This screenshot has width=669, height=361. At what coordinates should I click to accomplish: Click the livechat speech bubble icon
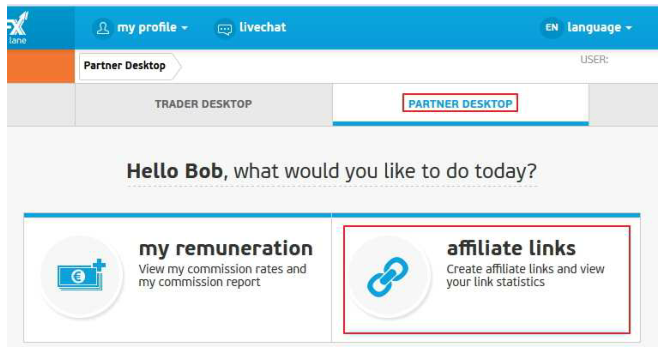[x=225, y=29]
